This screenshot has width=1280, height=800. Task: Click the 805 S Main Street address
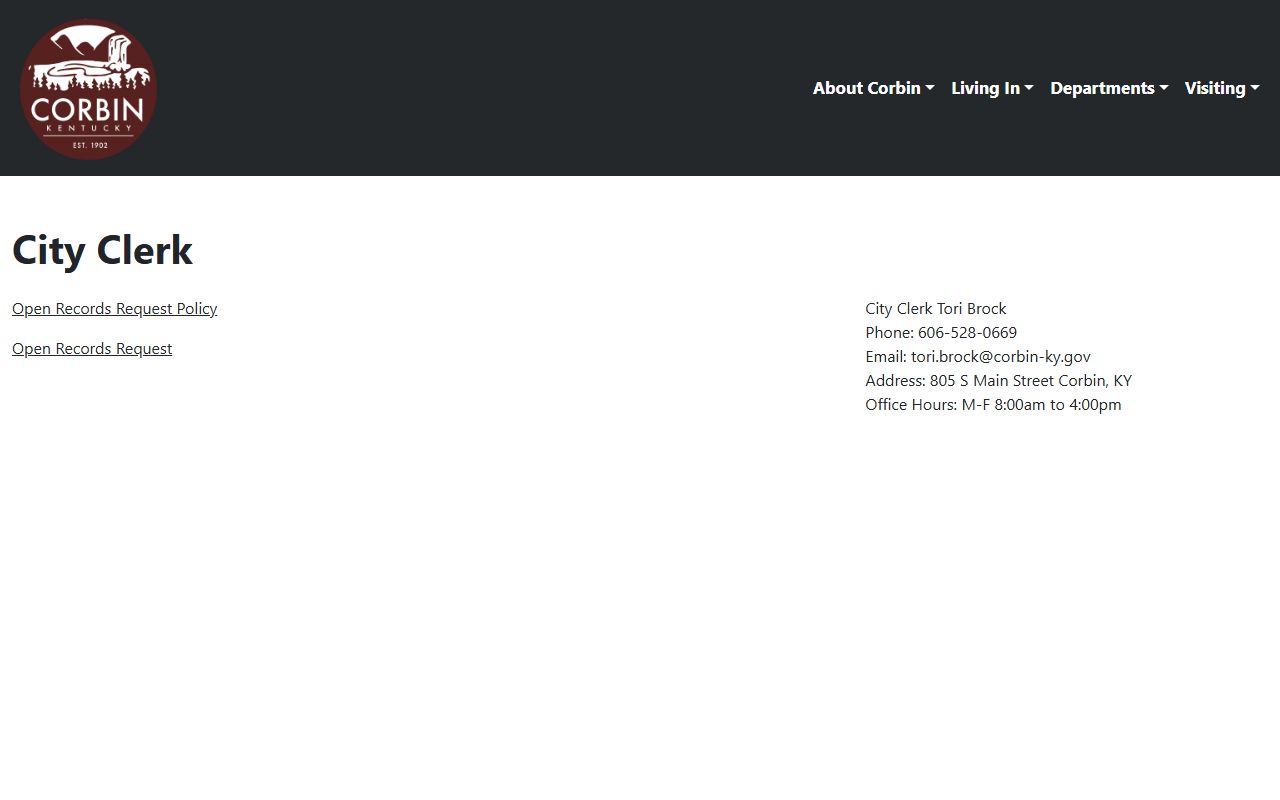[x=1030, y=381]
